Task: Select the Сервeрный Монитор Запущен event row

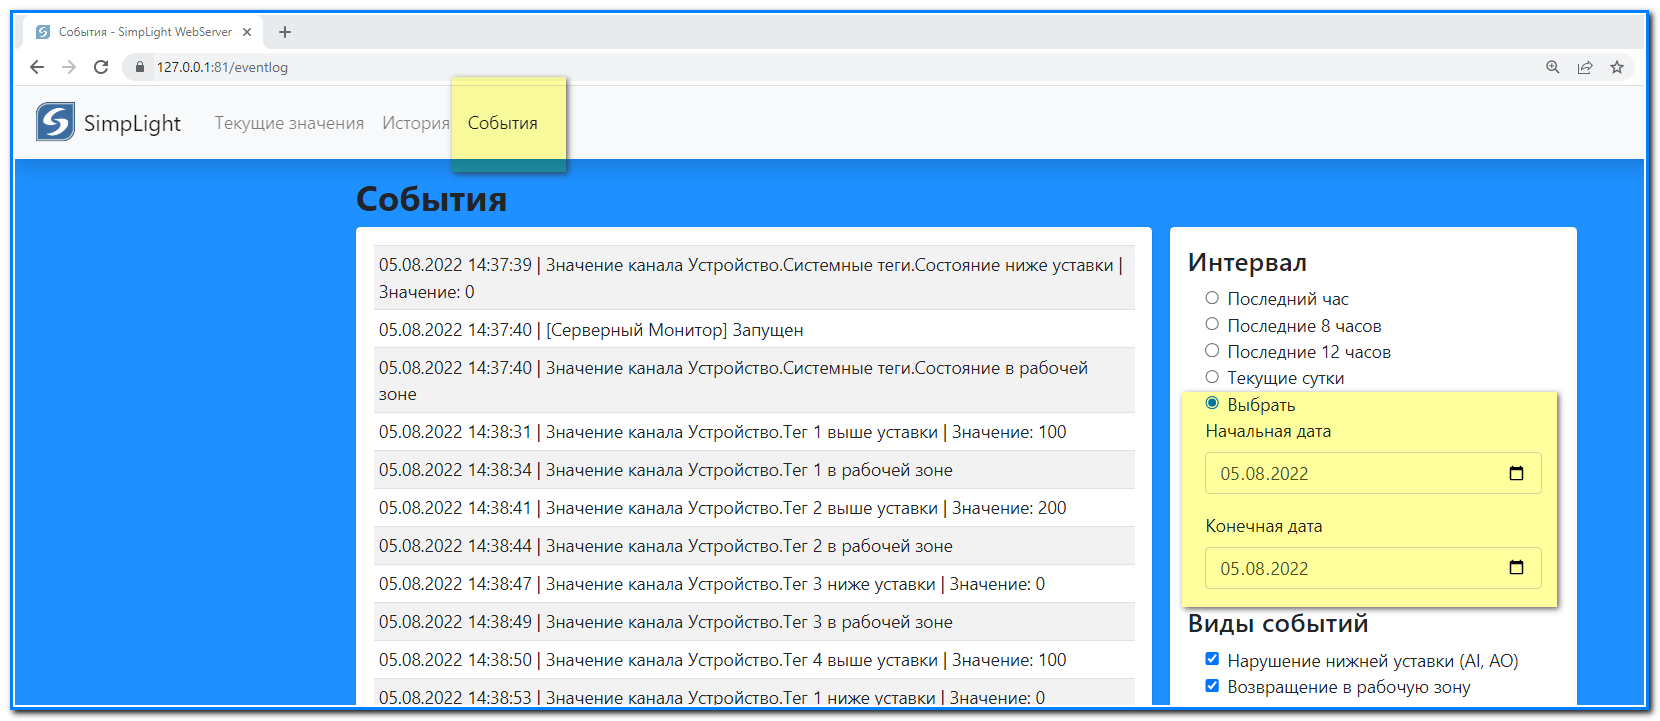Action: pyautogui.click(x=754, y=329)
